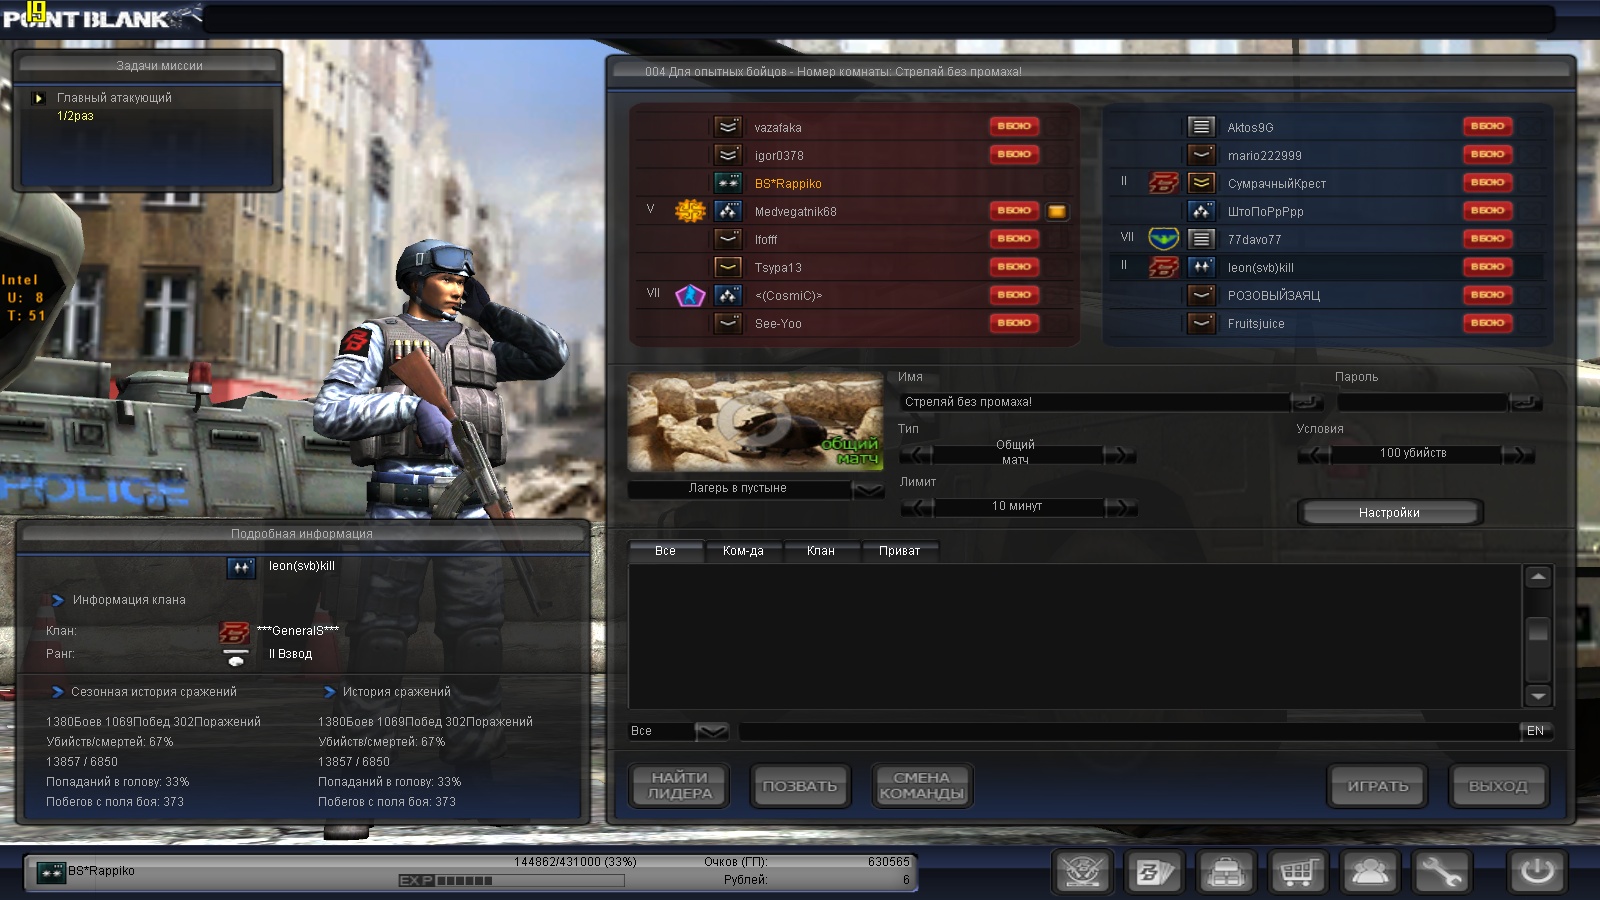Click the confirm icon next to password field

click(x=1525, y=402)
